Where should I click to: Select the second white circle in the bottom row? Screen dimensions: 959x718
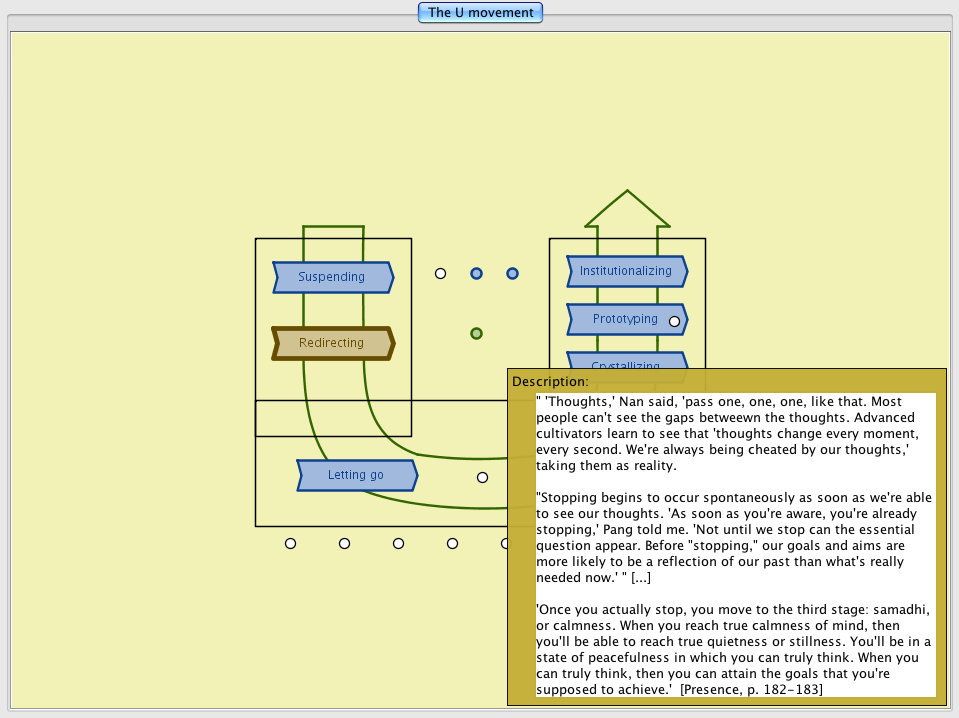click(344, 543)
